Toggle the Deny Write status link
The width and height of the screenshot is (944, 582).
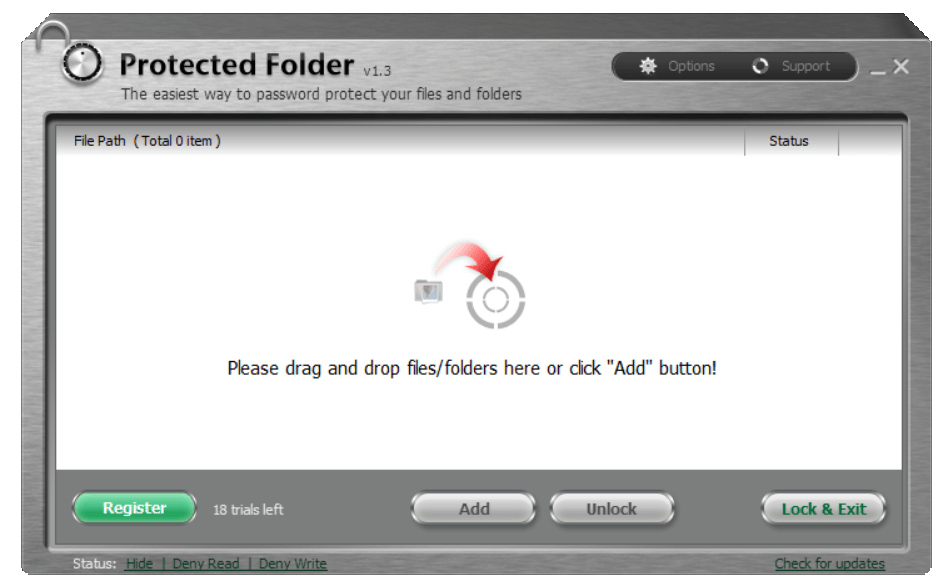point(293,564)
